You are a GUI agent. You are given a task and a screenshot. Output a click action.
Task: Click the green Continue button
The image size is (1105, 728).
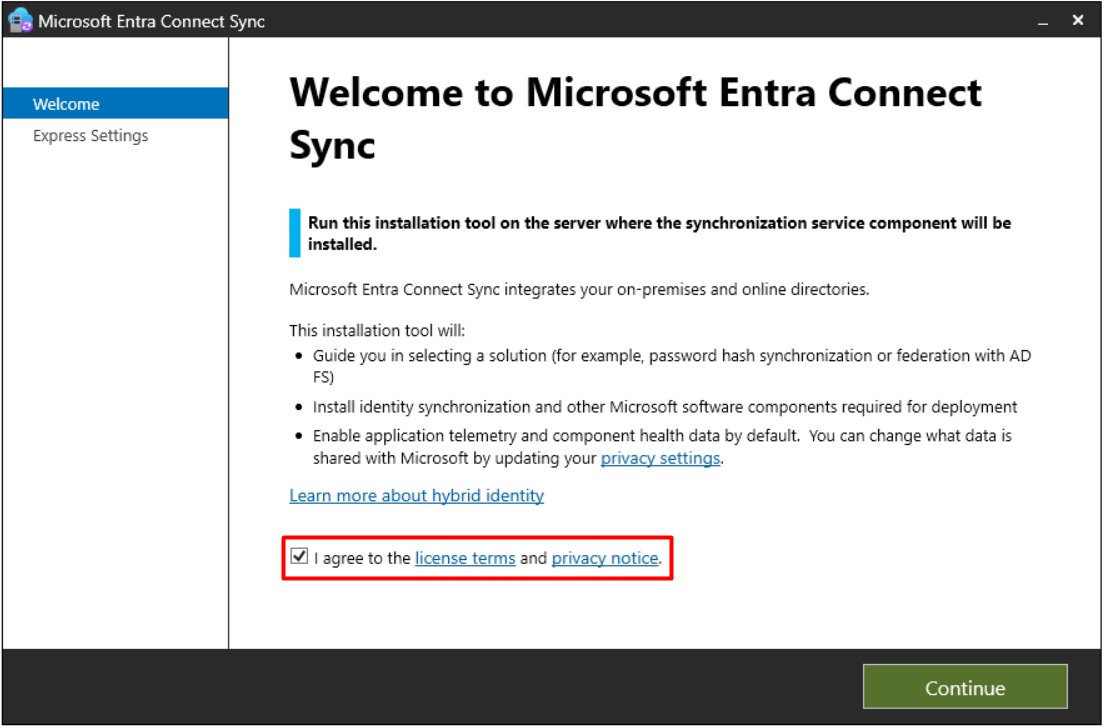click(965, 687)
